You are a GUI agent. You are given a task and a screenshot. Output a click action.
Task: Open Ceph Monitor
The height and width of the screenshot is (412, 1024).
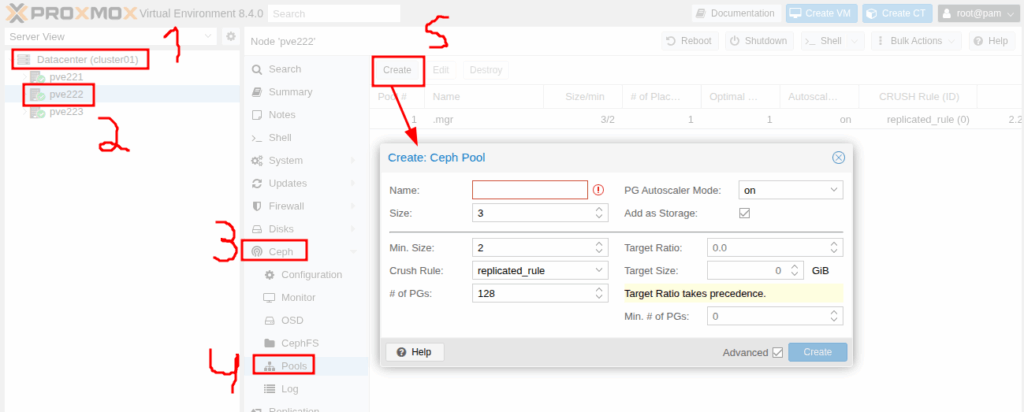tap(298, 298)
